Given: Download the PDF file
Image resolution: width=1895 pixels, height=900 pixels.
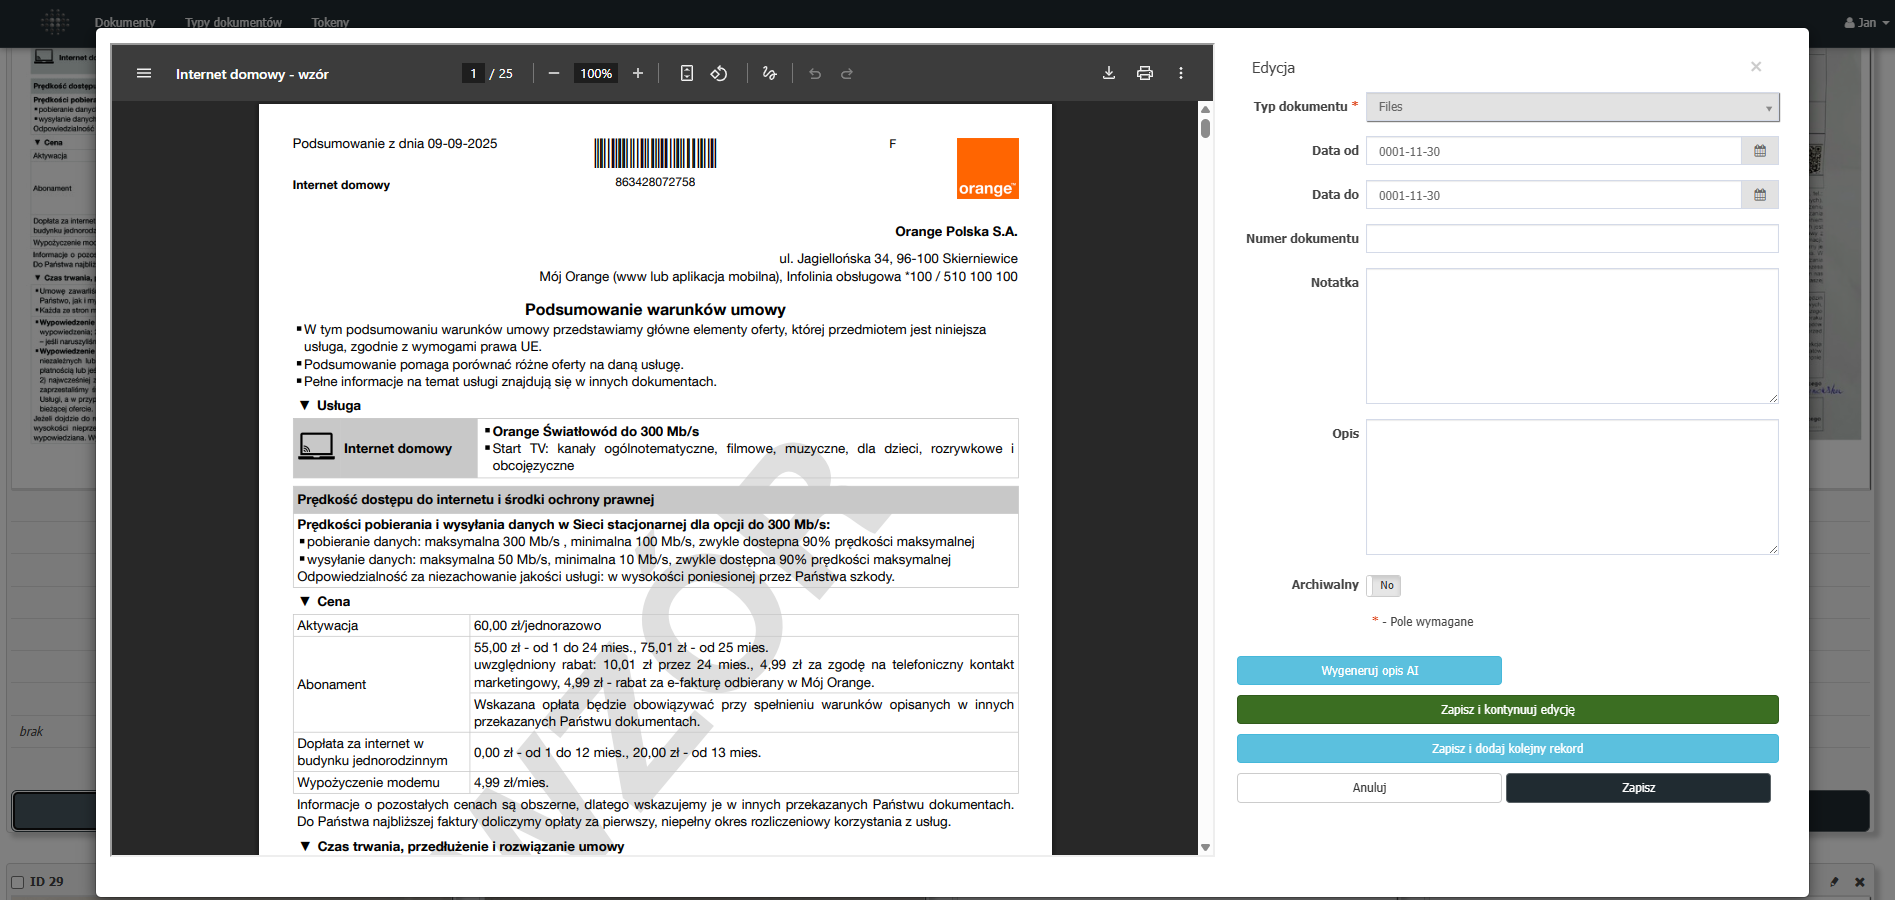Looking at the screenshot, I should (1109, 73).
